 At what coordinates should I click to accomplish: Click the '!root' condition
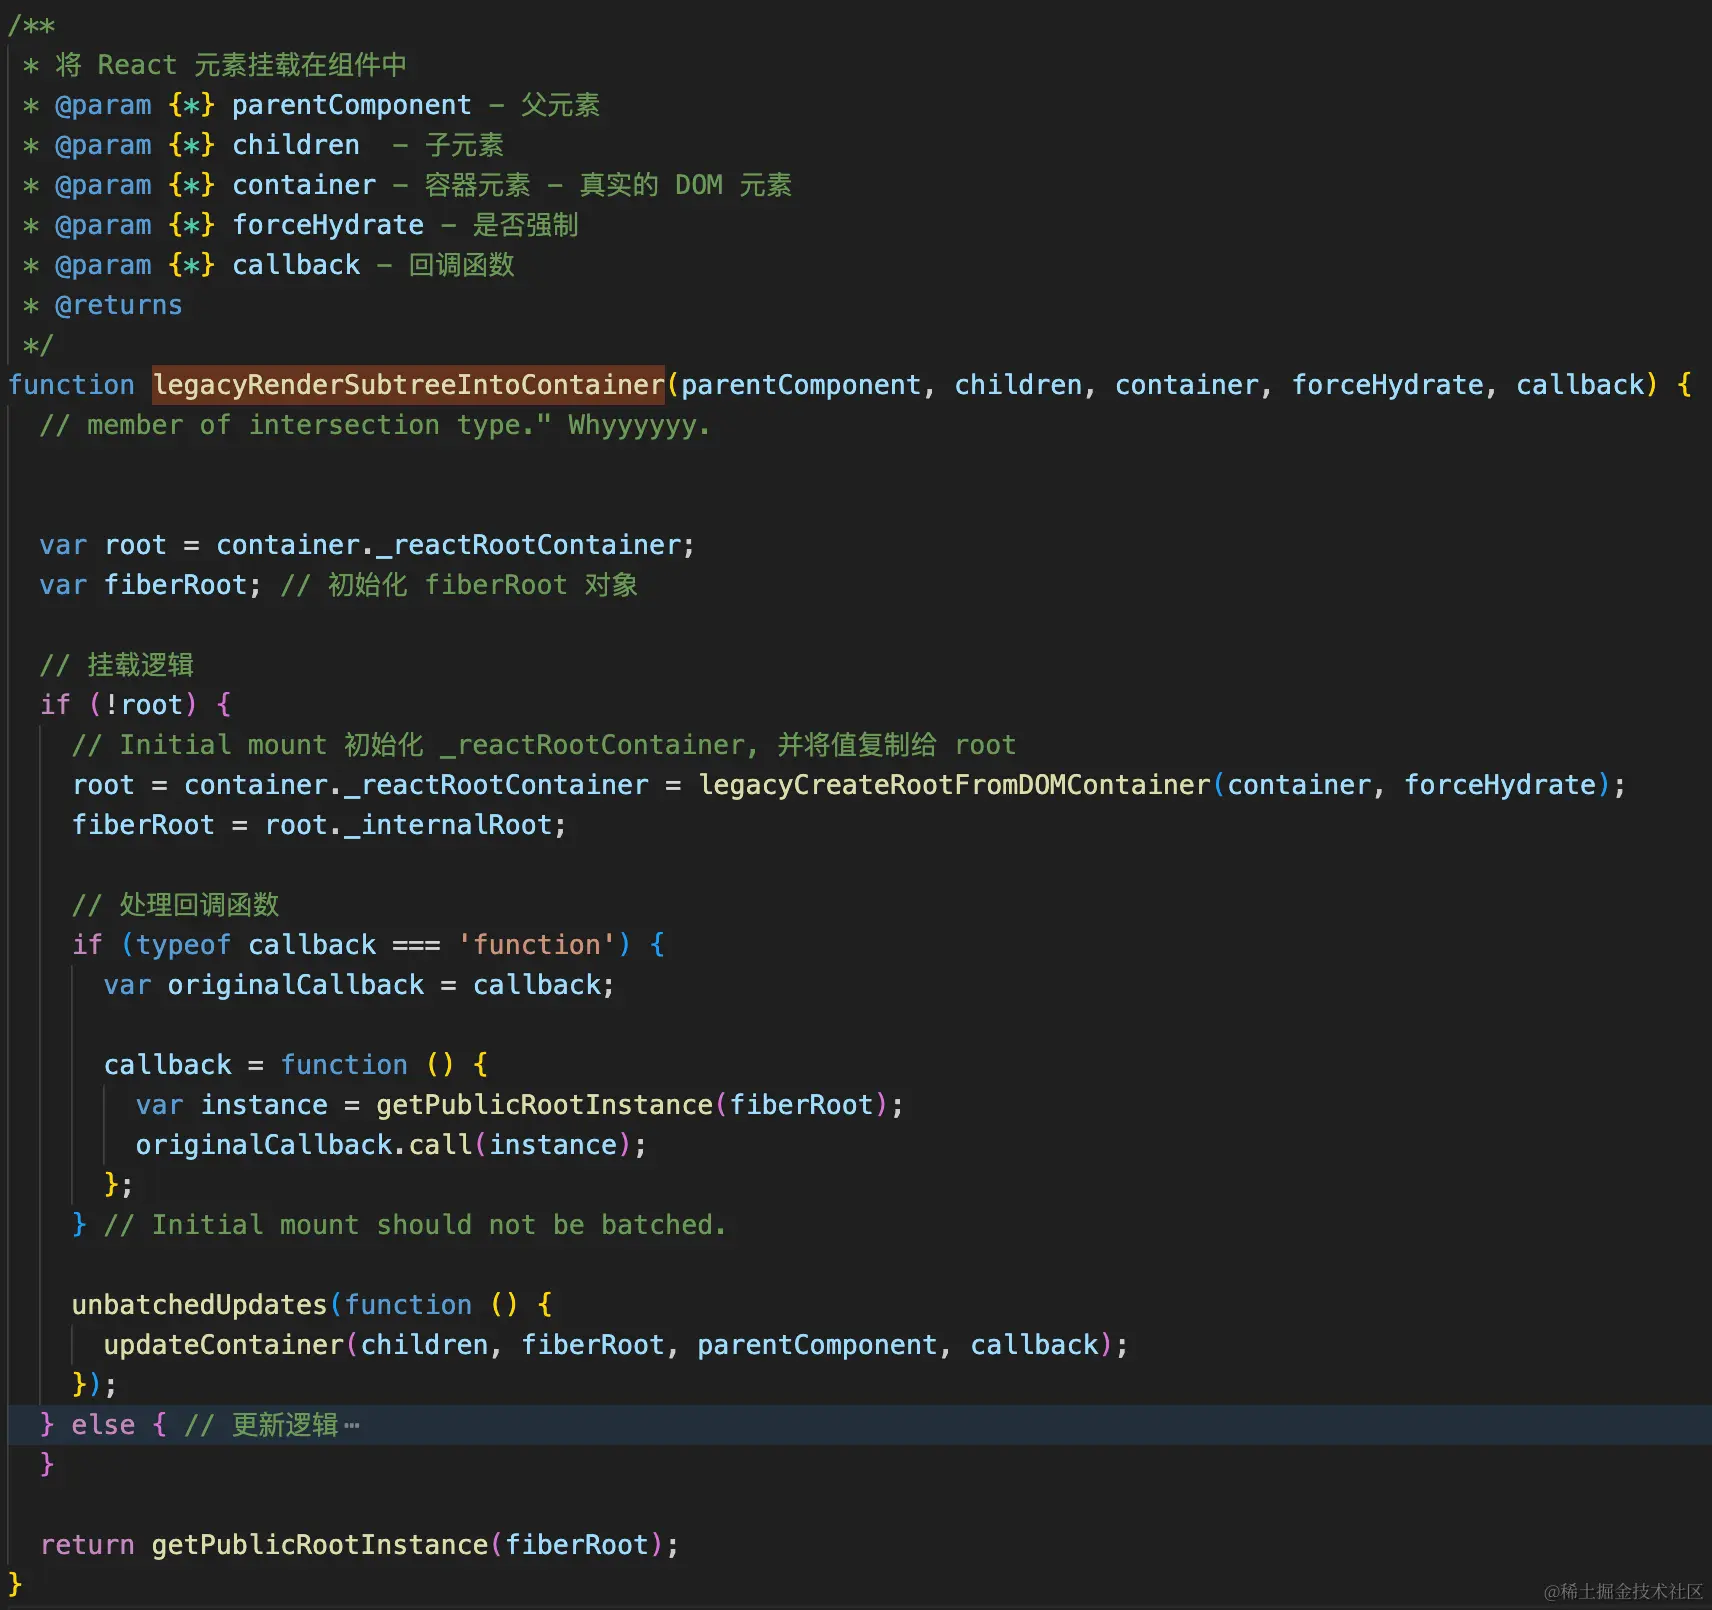tap(144, 705)
